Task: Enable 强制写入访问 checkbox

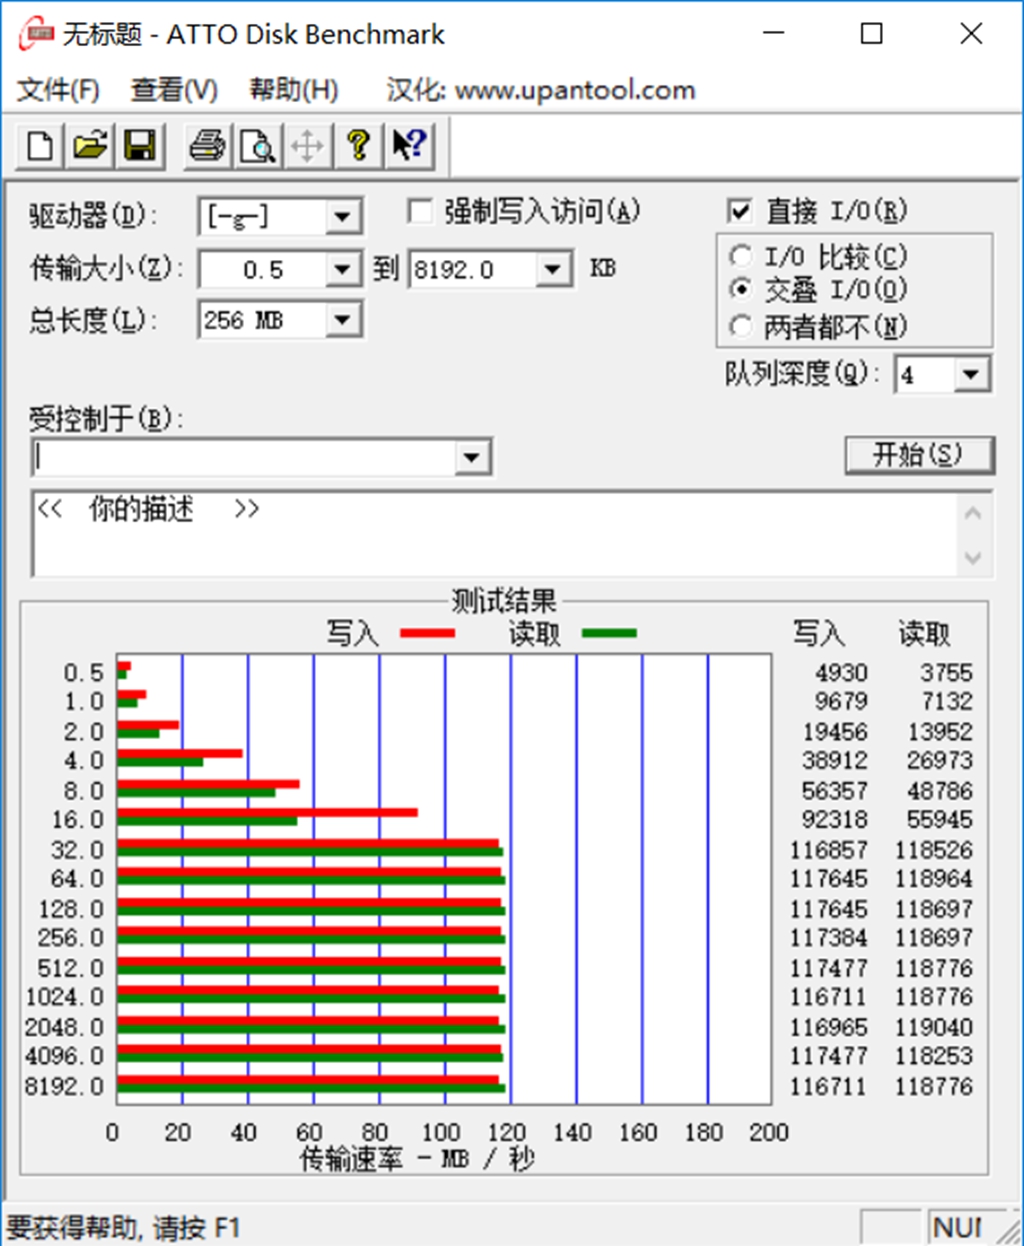Action: [419, 211]
